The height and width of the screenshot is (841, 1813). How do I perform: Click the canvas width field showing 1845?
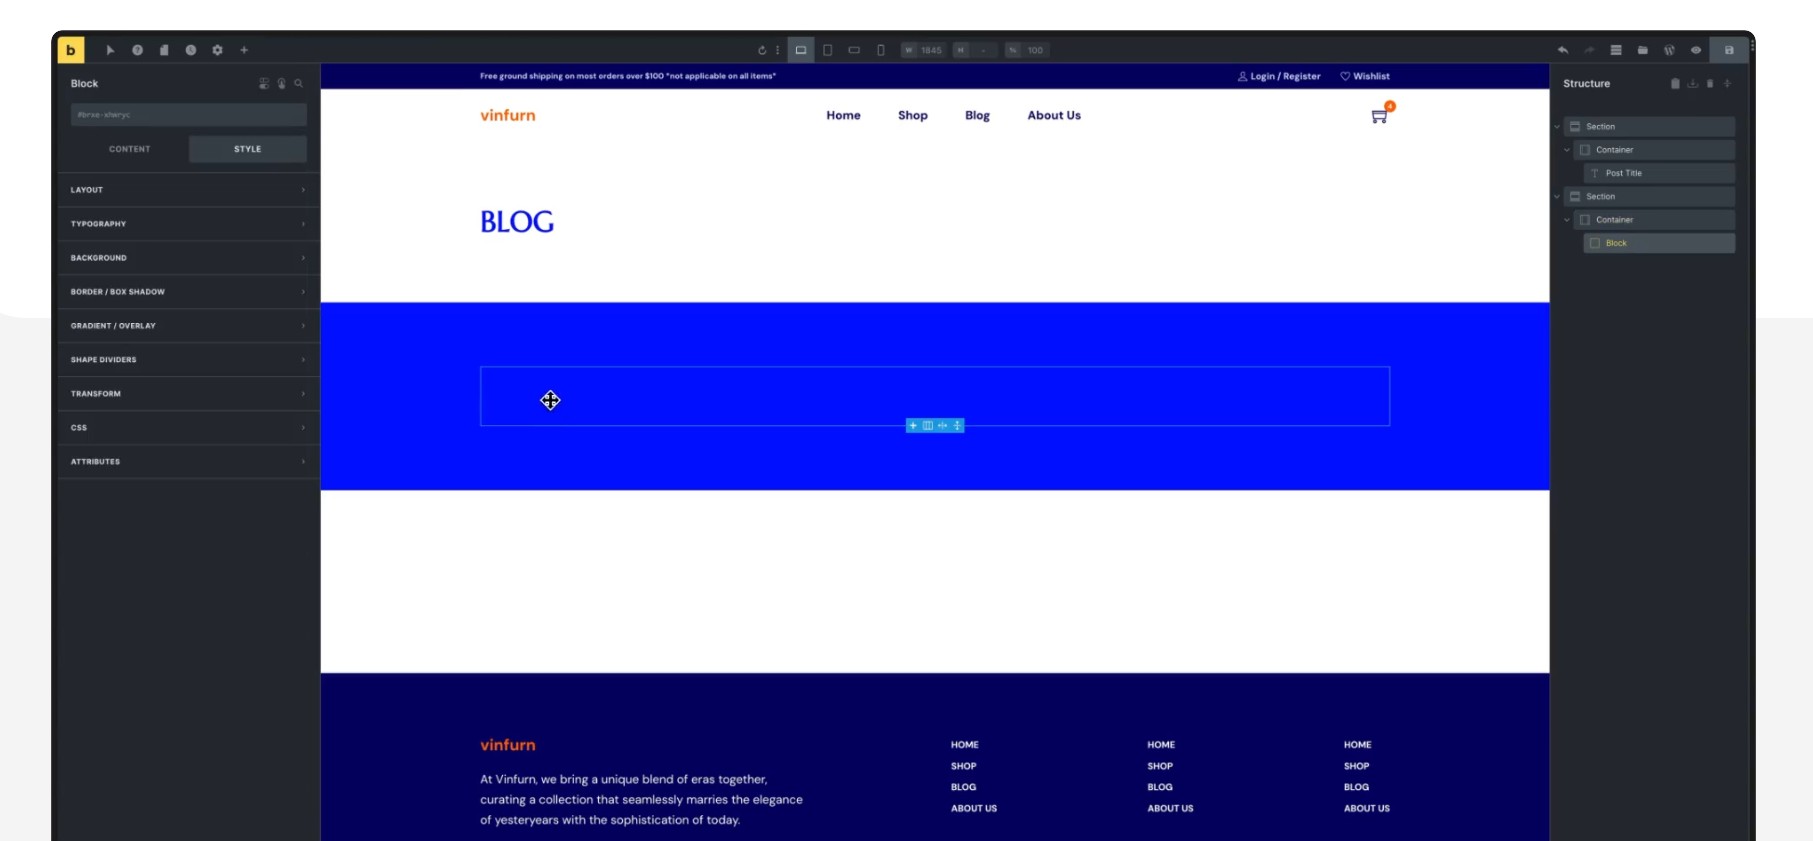[x=923, y=50]
